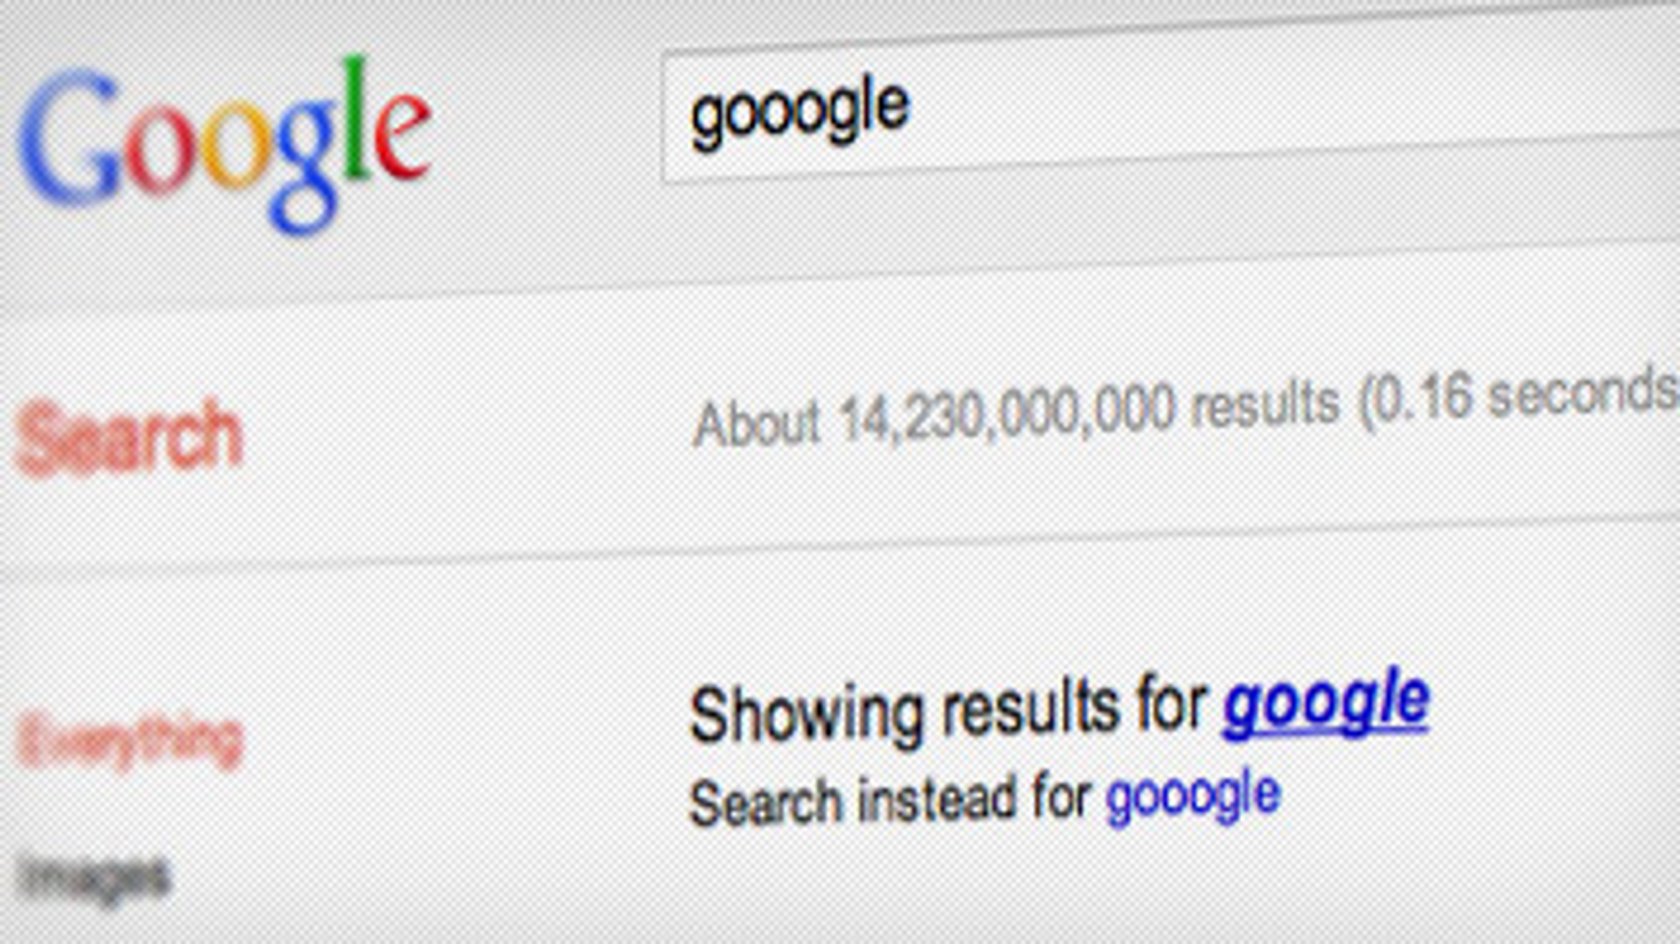
Task: Click the Search instead for text
Action: point(890,801)
